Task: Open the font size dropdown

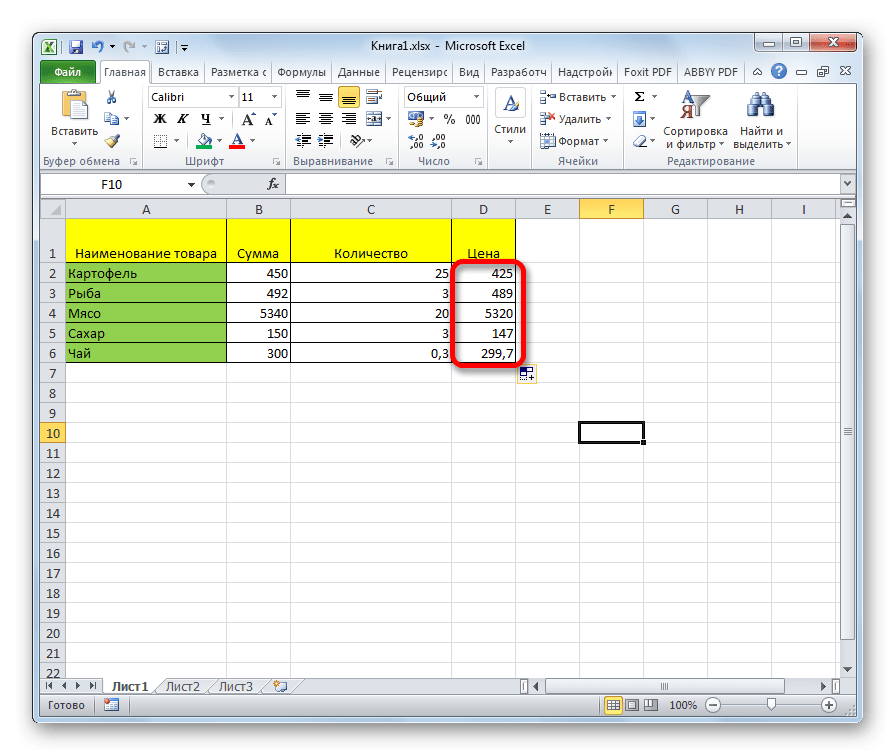Action: [x=275, y=97]
